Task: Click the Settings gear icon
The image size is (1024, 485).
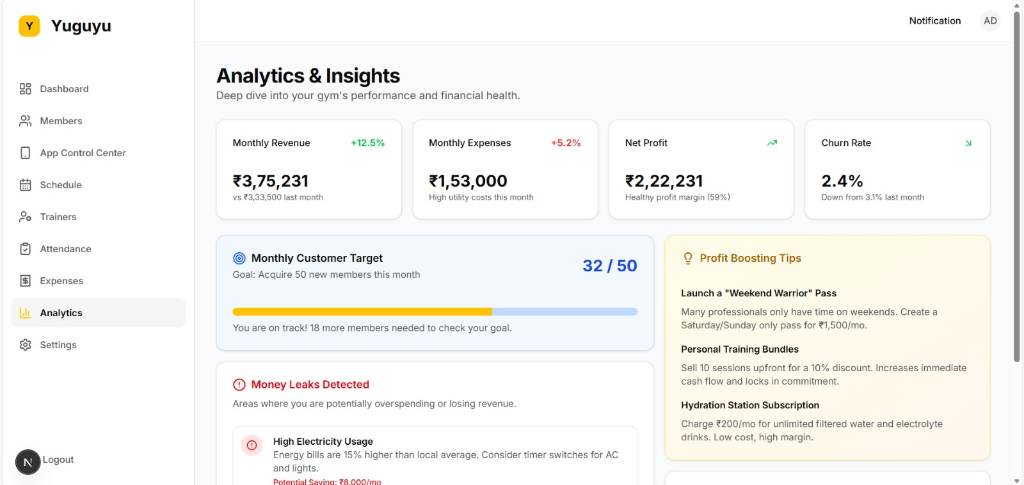Action: tap(25, 345)
